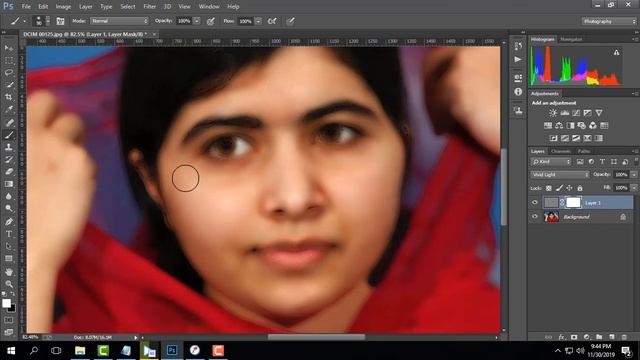Select the Clone Stamp tool

click(9, 147)
